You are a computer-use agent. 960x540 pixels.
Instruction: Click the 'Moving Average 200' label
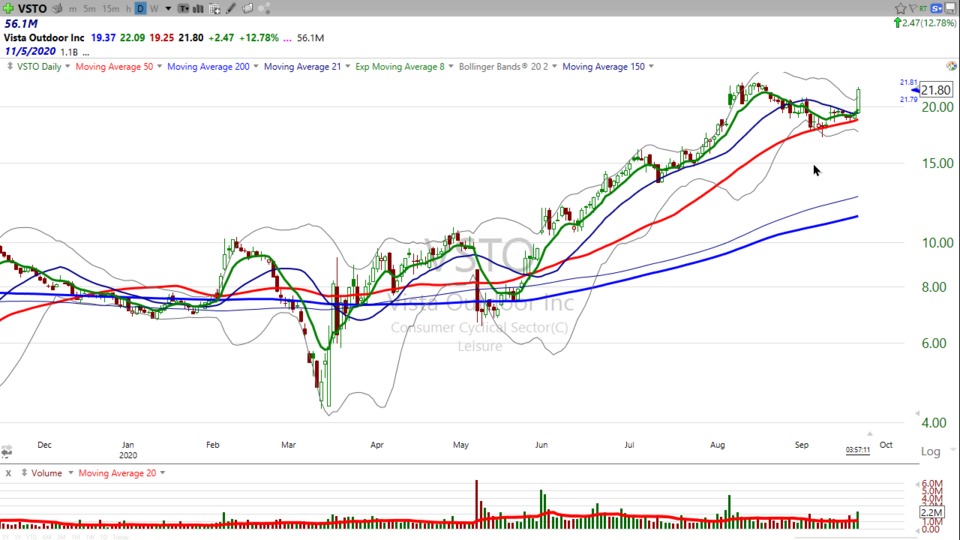tap(208, 67)
